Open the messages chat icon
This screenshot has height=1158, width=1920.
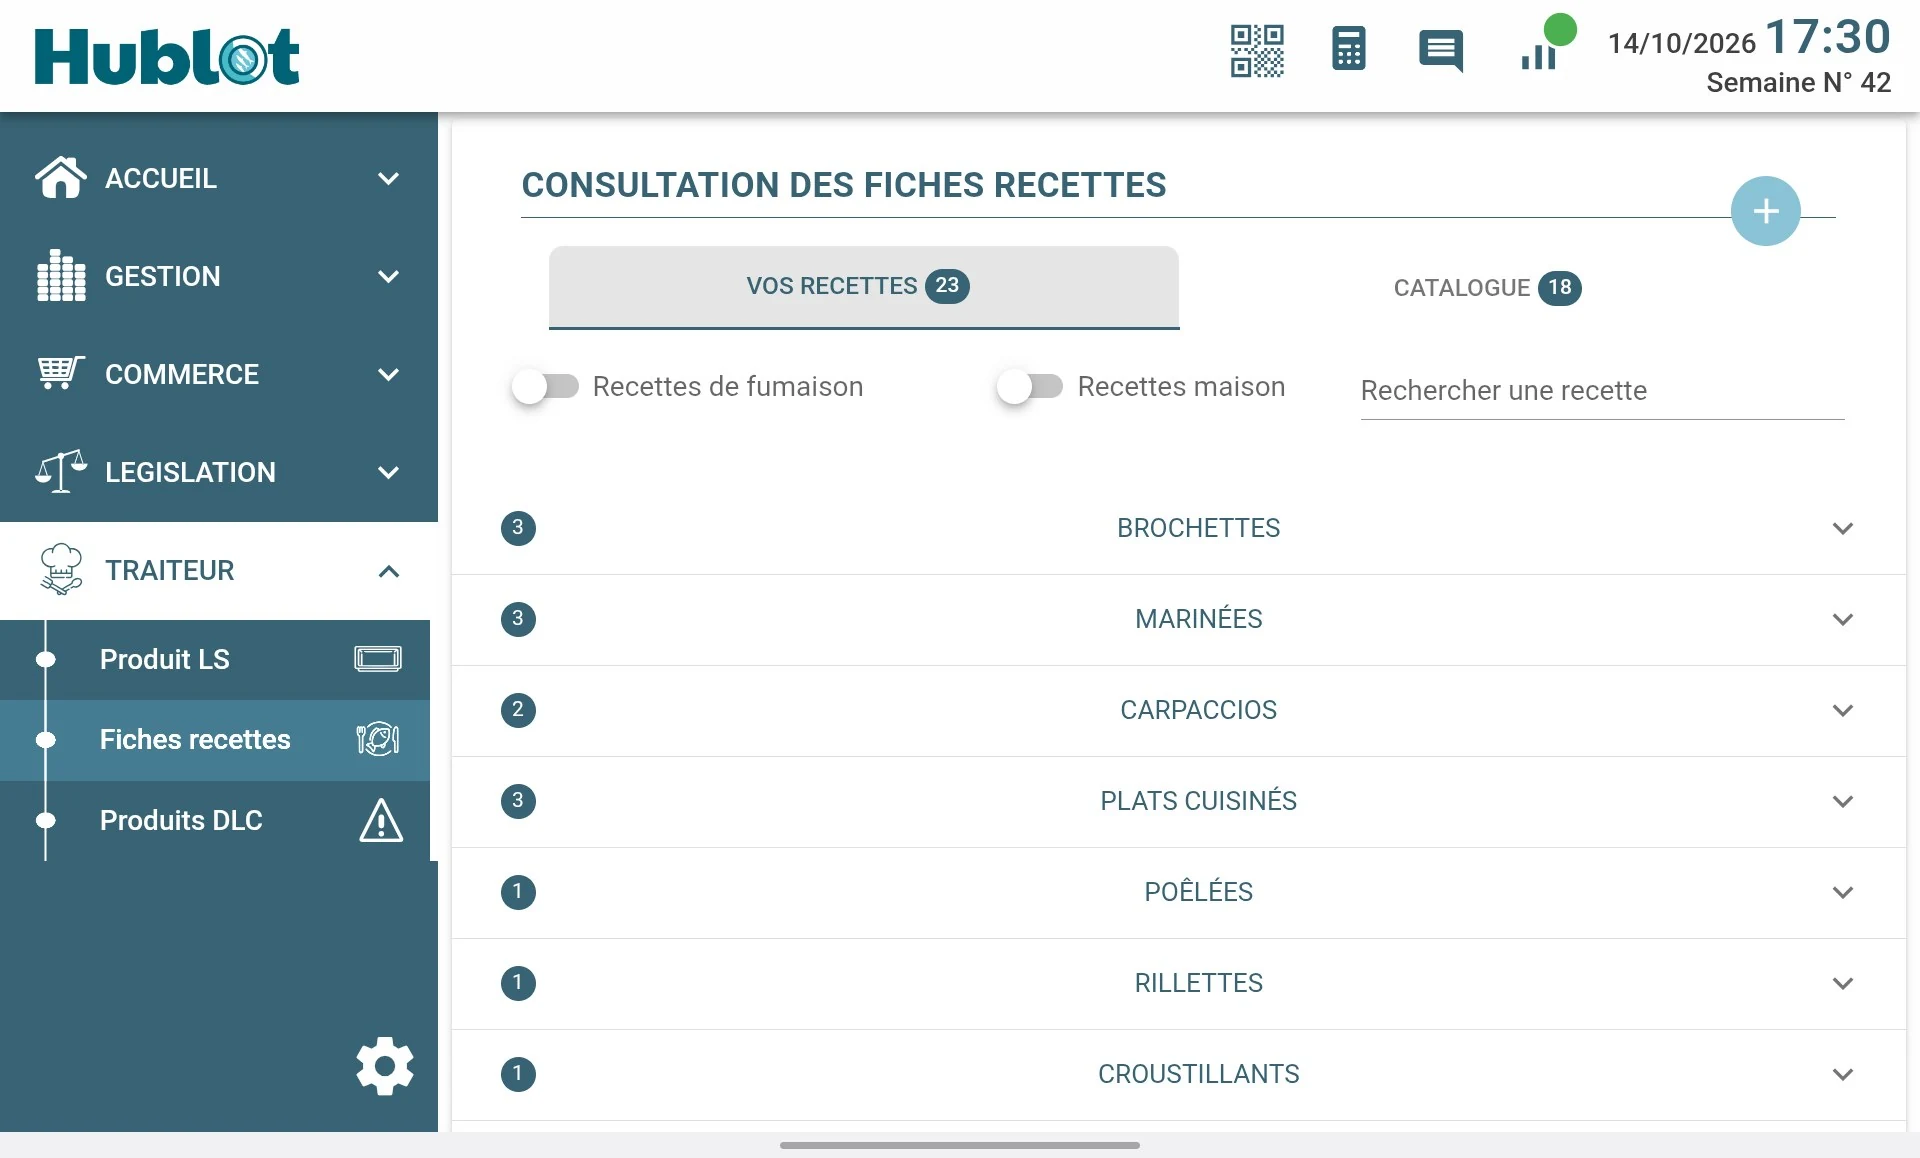pyautogui.click(x=1441, y=50)
